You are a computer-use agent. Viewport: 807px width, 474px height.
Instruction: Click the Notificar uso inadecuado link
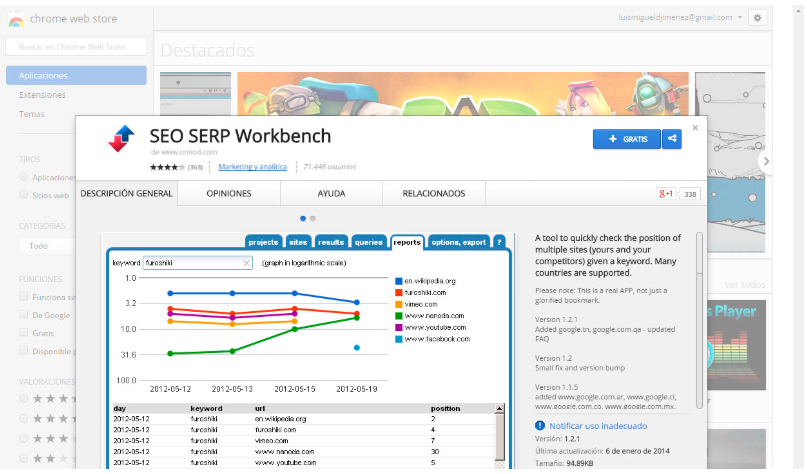598,426
